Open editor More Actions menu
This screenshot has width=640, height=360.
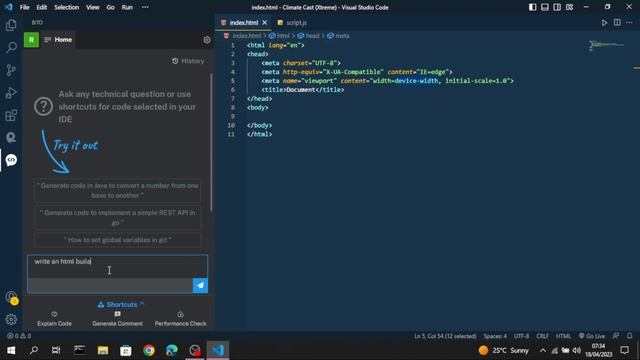click(x=629, y=23)
